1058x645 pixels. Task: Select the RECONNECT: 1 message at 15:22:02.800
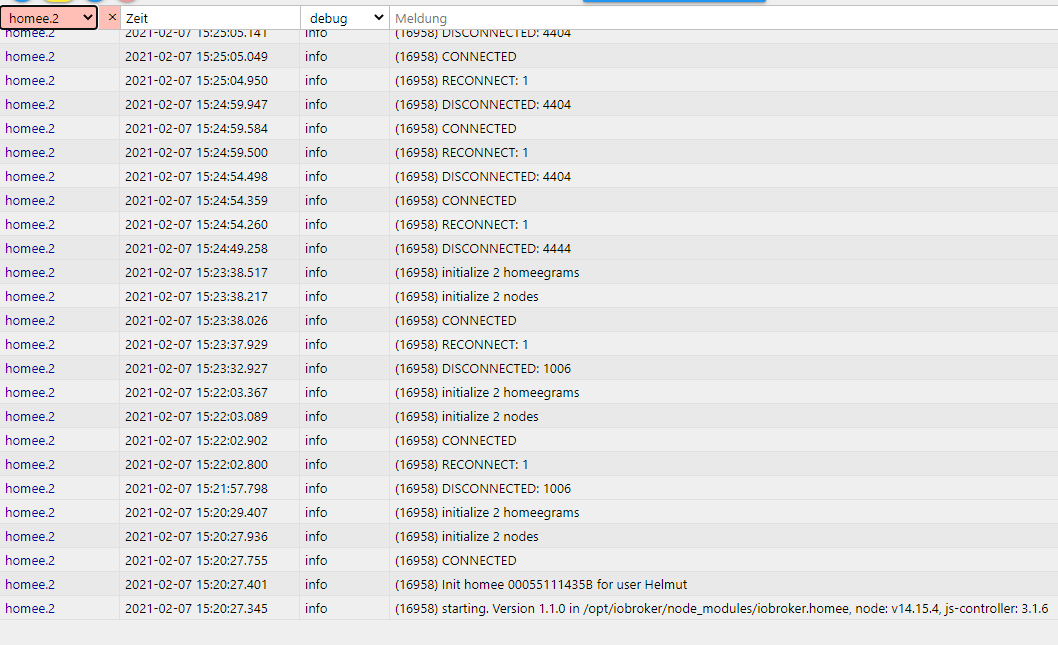[x=462, y=465]
